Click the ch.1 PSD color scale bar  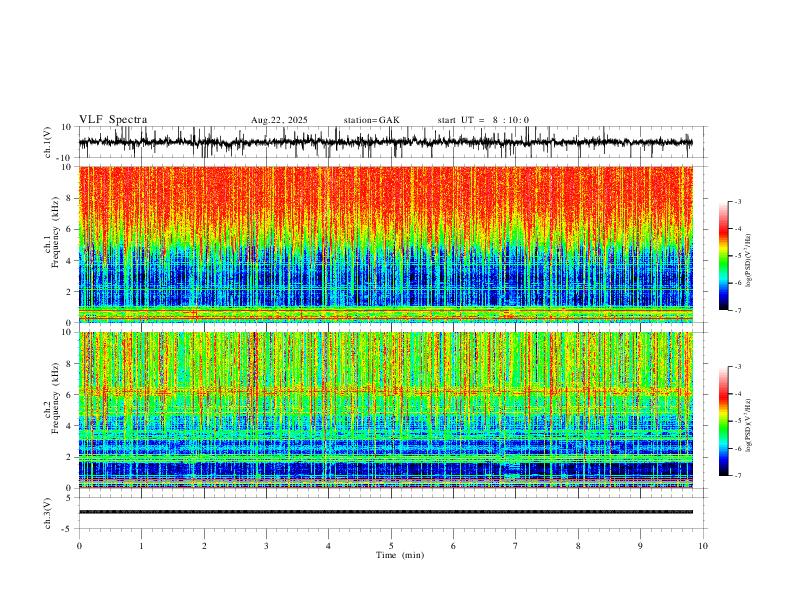pyautogui.click(x=724, y=255)
